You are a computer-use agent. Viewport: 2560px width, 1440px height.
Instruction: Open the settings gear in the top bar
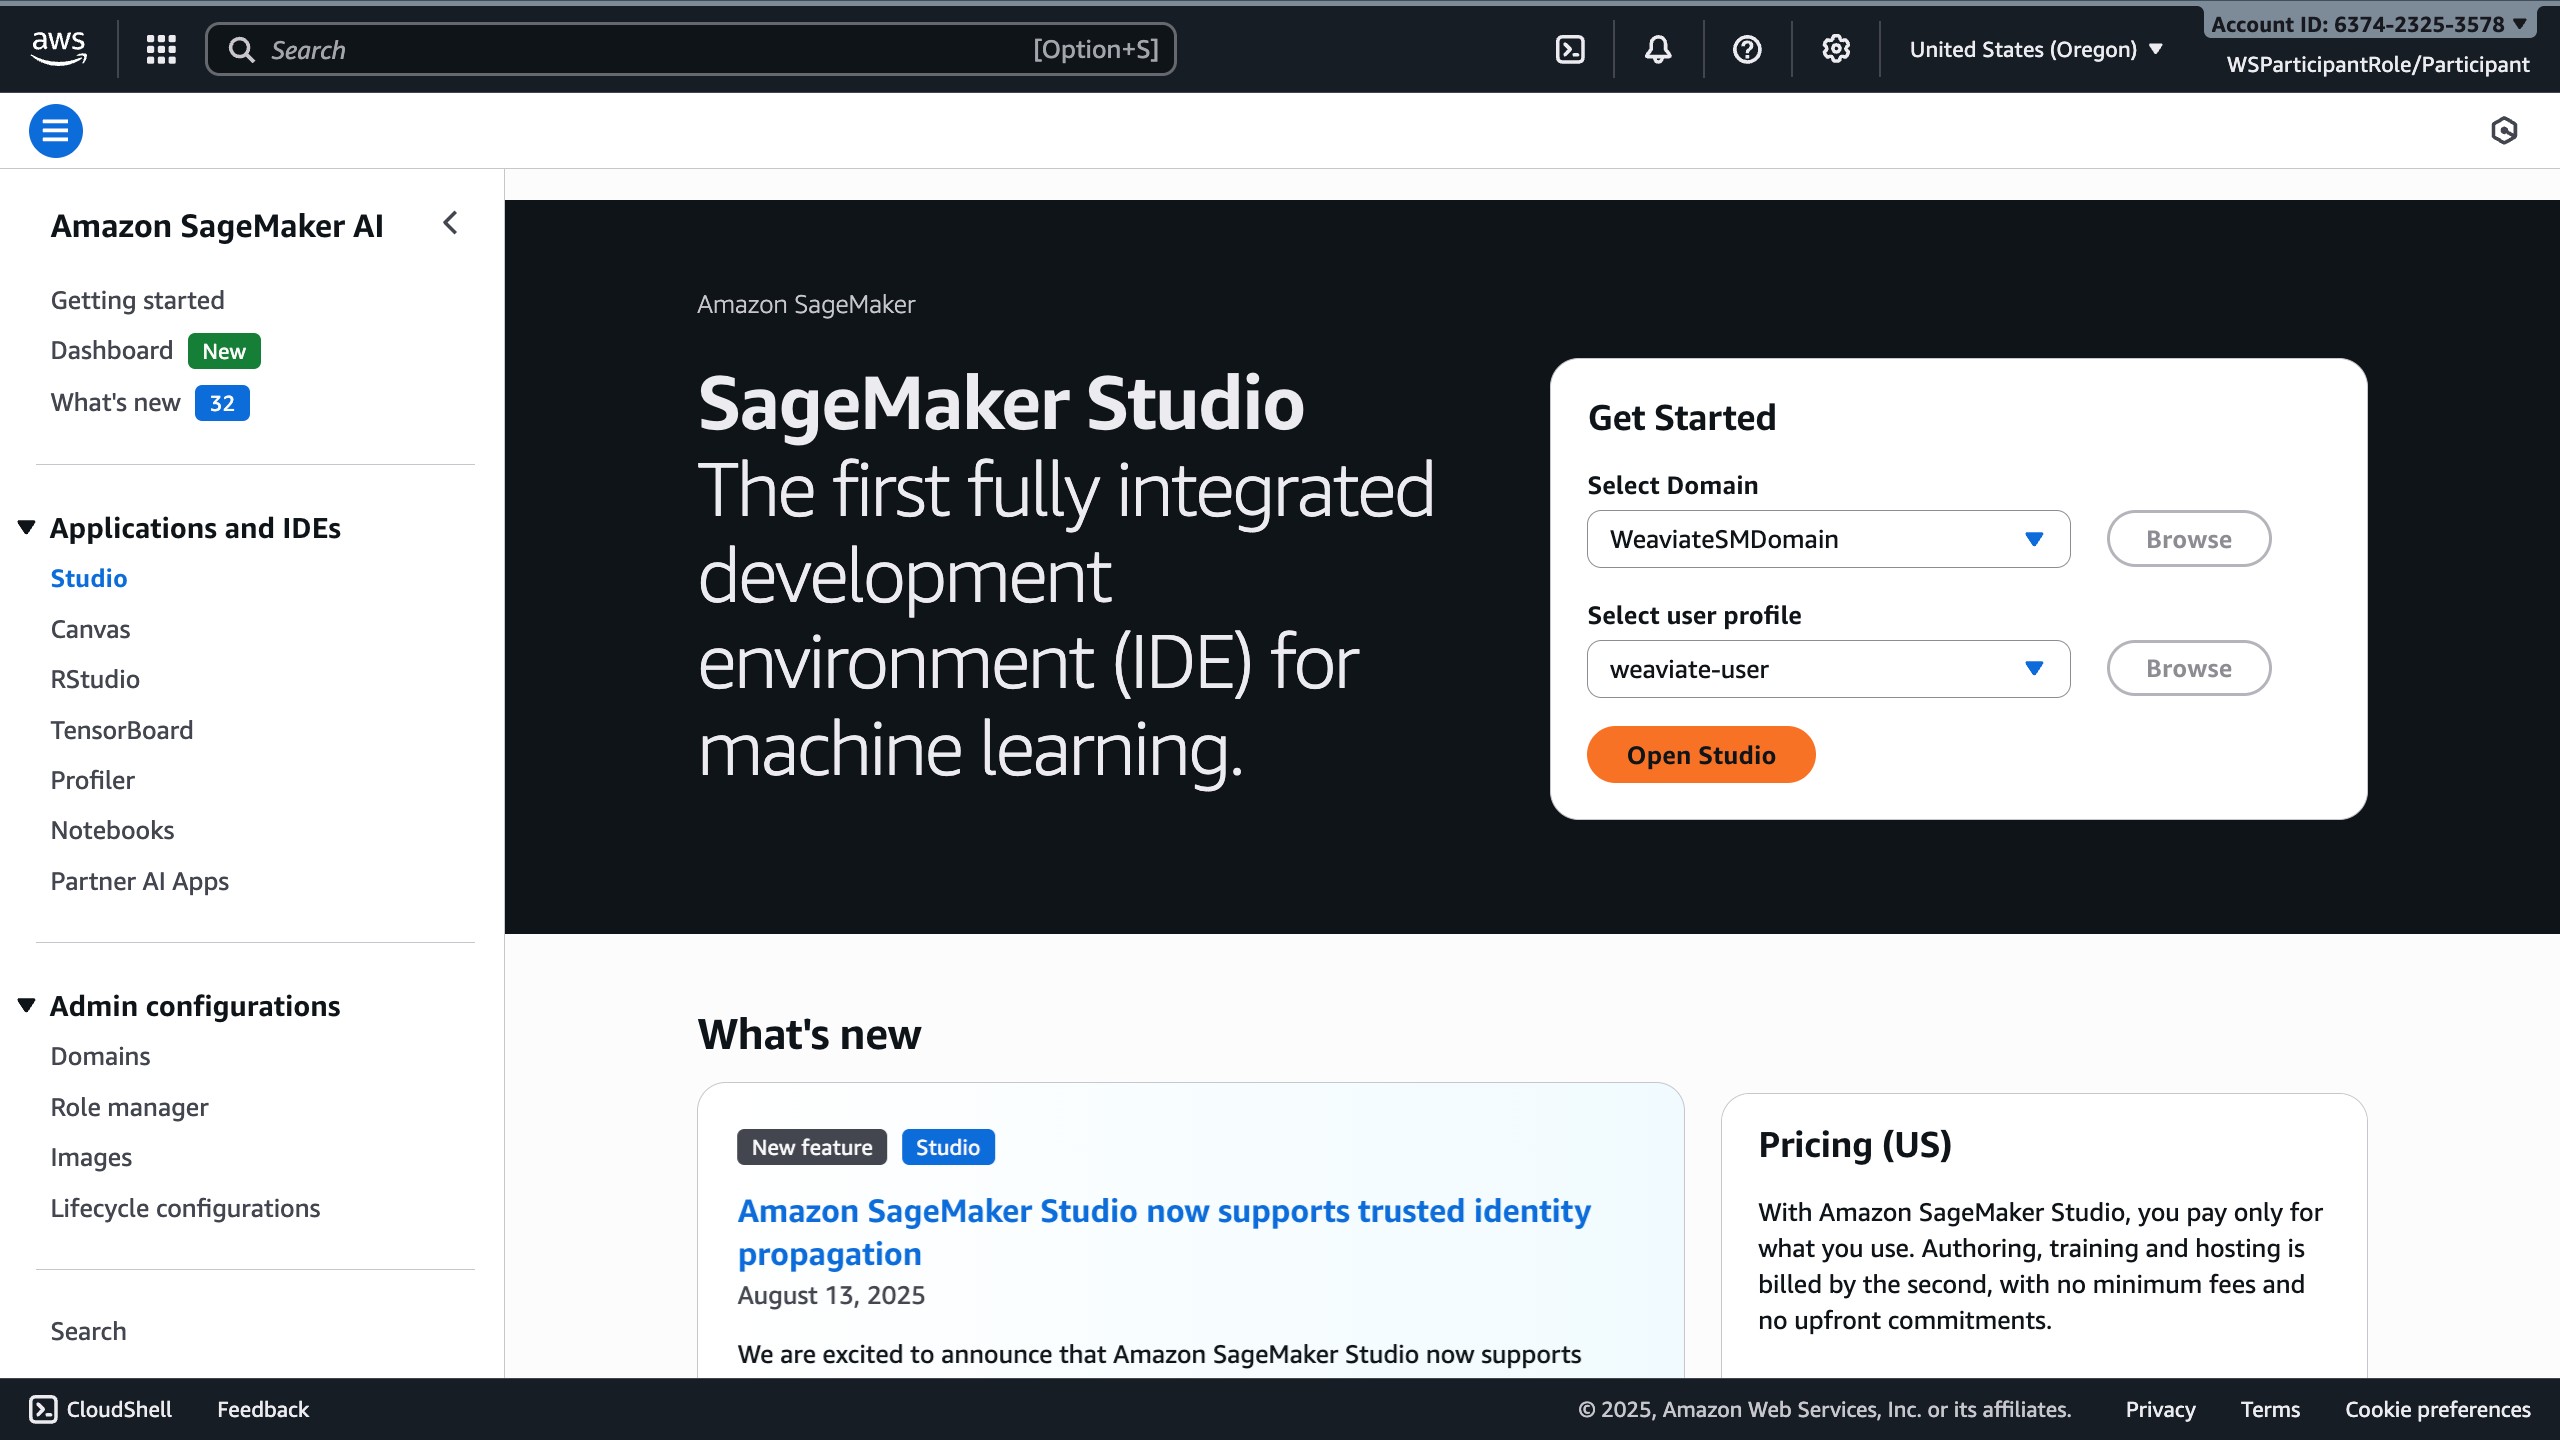click(x=1836, y=49)
